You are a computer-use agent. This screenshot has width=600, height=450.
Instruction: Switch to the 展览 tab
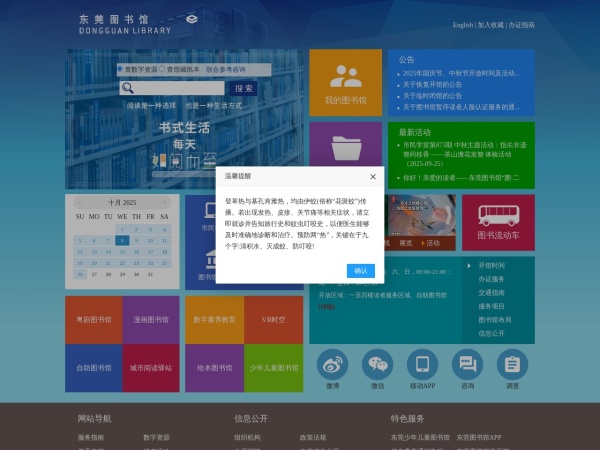coord(406,243)
